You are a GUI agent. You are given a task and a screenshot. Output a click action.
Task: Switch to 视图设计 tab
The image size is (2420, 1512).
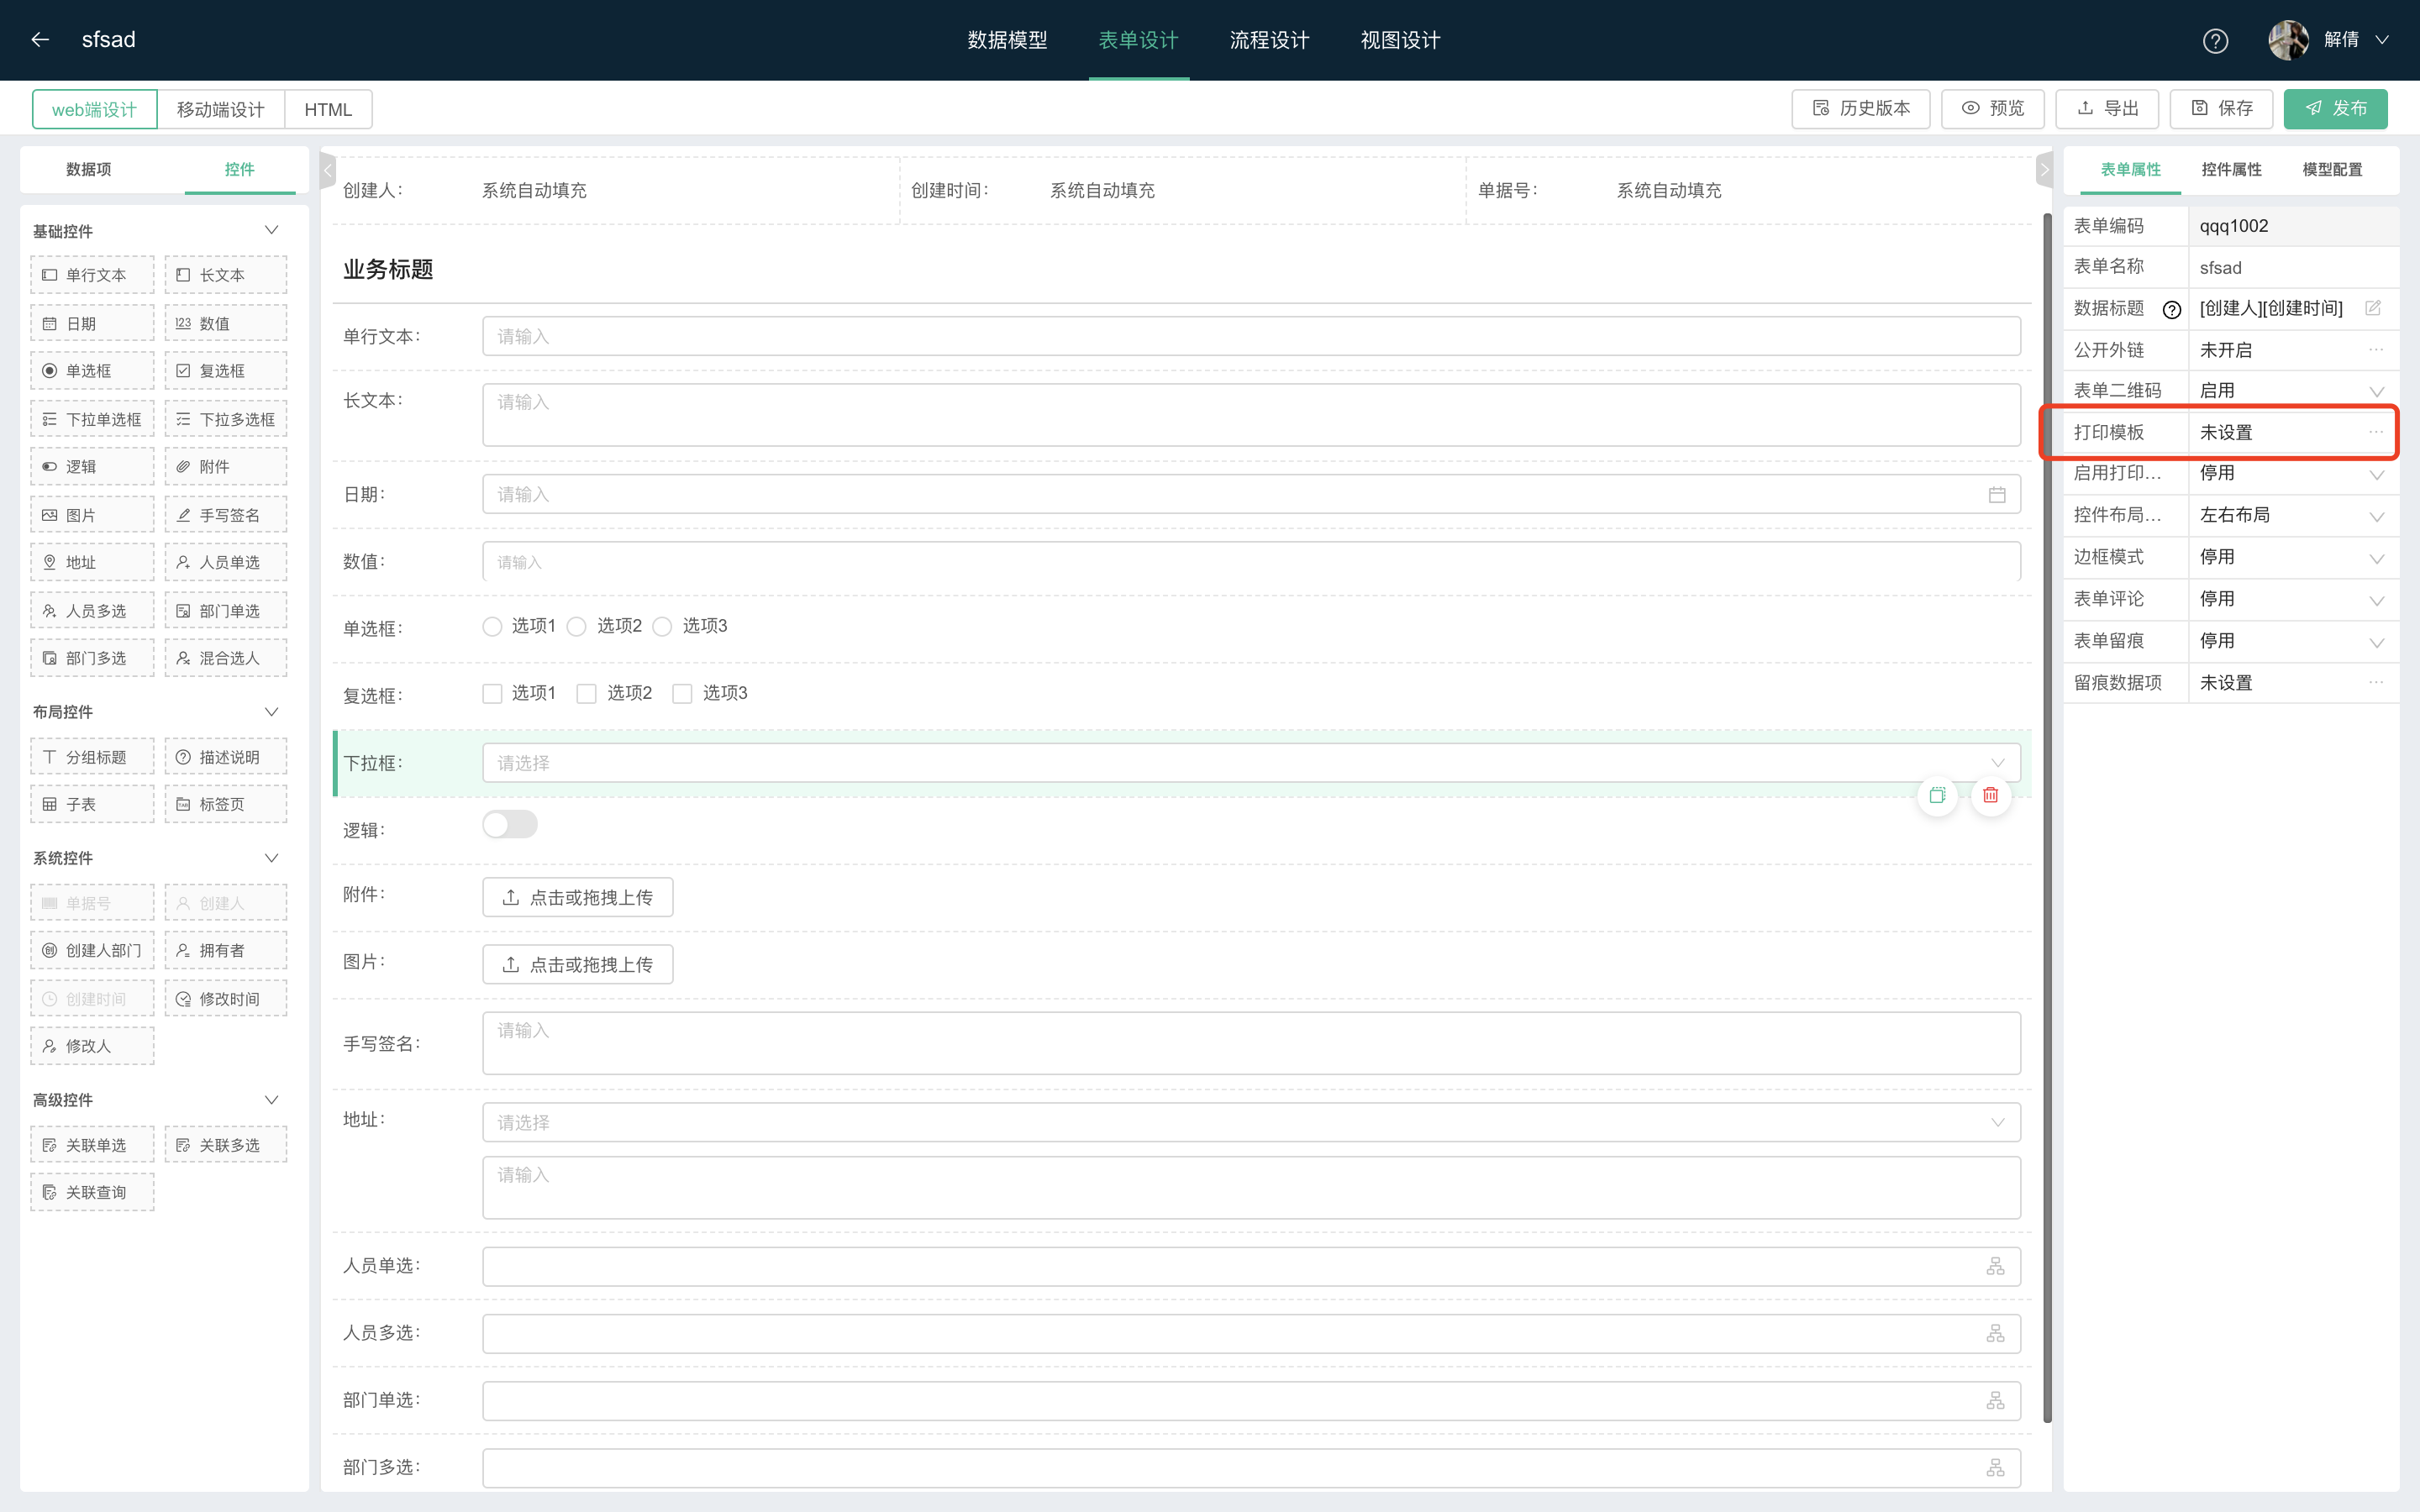tap(1400, 40)
